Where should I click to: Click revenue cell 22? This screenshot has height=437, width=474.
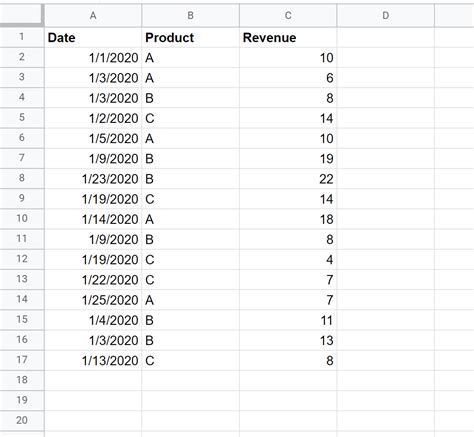click(288, 179)
